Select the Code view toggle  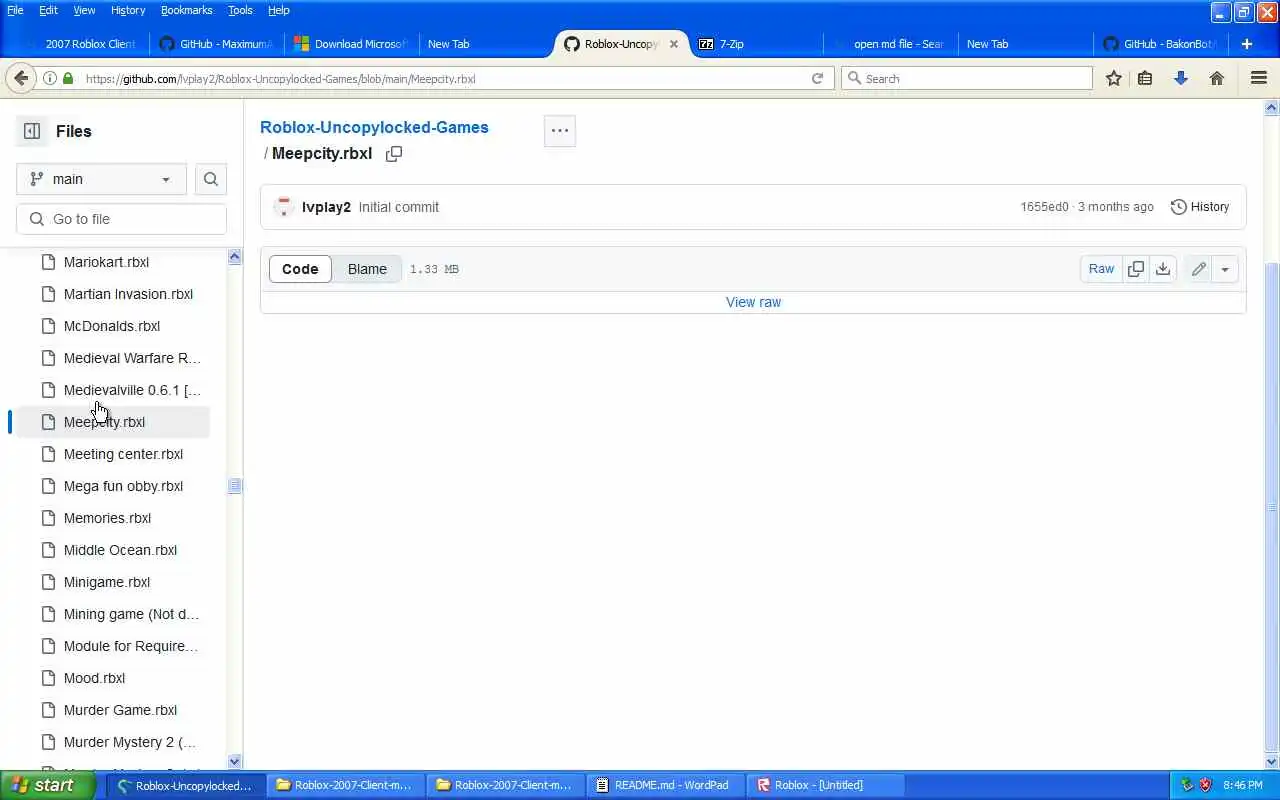(300, 269)
